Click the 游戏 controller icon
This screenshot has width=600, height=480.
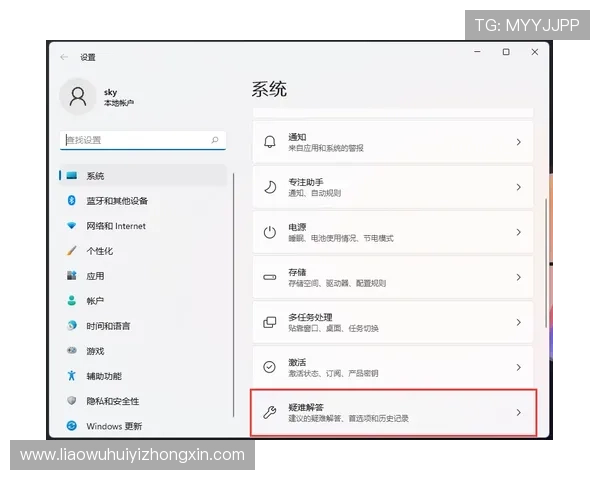[x=72, y=351]
